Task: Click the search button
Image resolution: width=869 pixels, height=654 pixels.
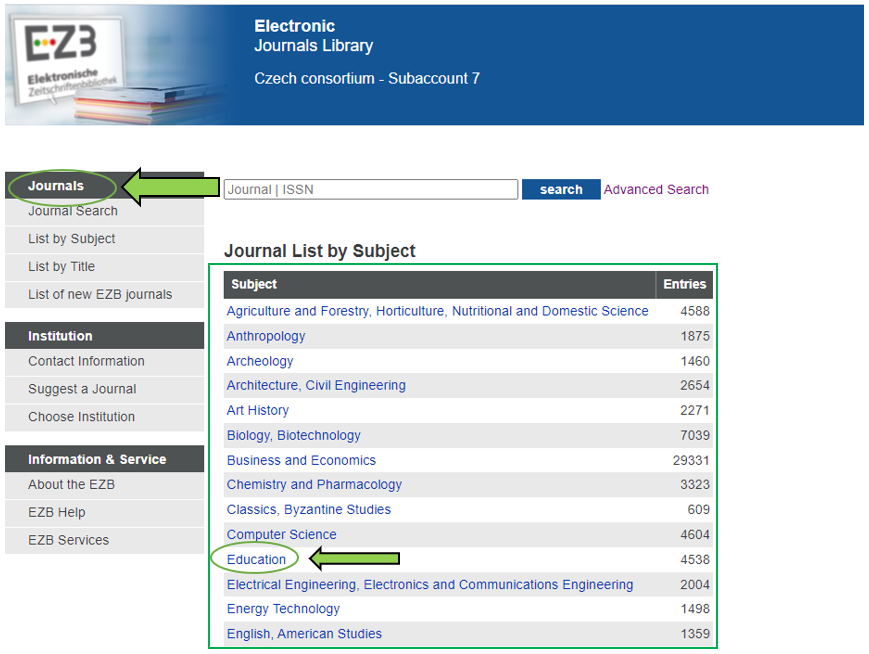Action: tap(561, 190)
